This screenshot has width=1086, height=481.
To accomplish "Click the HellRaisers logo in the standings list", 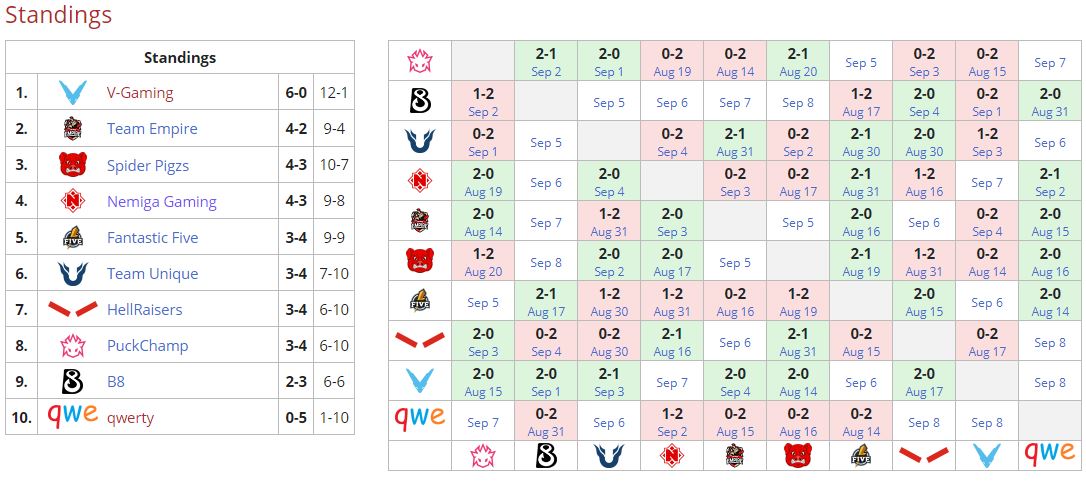I will (71, 309).
